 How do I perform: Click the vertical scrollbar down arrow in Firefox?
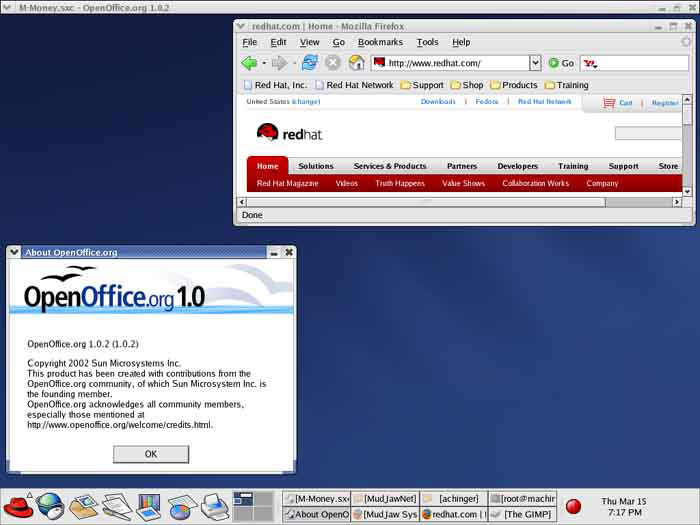click(x=687, y=191)
